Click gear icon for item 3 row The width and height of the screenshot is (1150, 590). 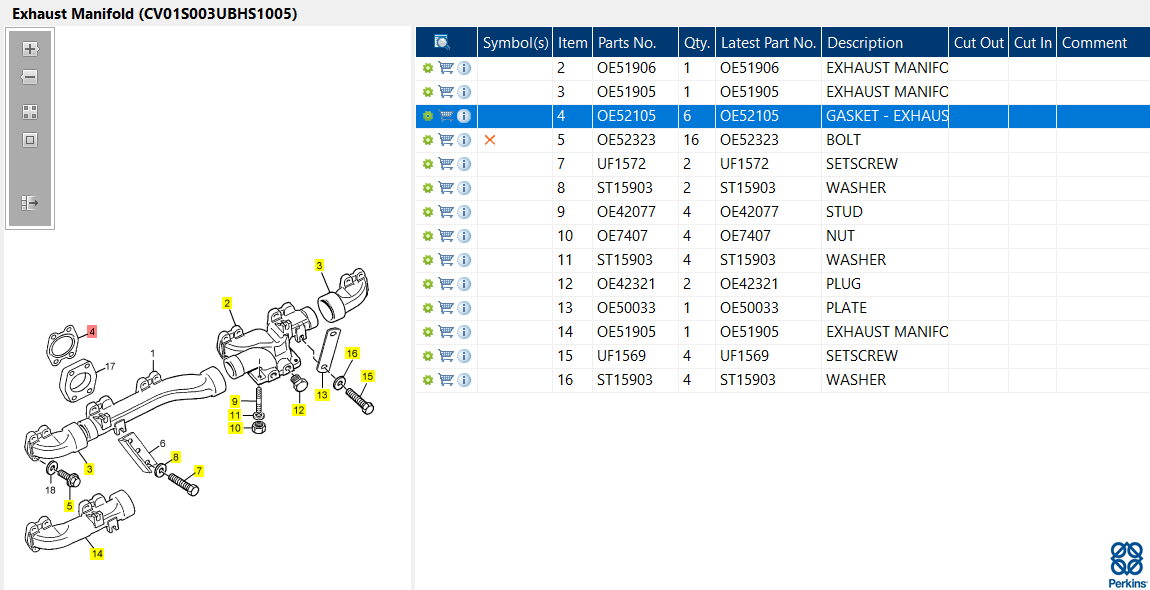(x=428, y=92)
